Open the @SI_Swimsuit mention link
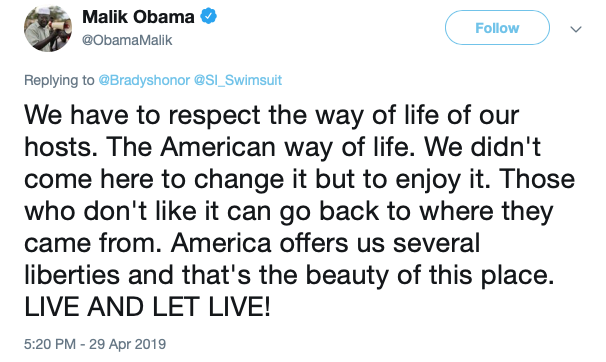This screenshot has height=362, width=606. tap(238, 80)
